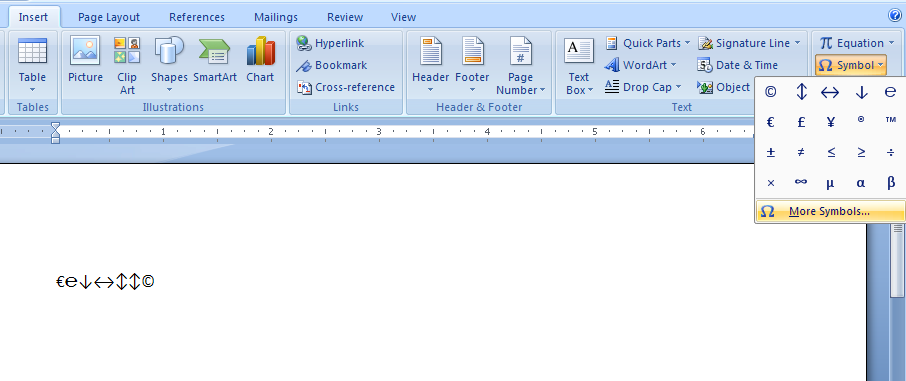Insert a SmartArt graphic
906x381 pixels.
pyautogui.click(x=215, y=60)
